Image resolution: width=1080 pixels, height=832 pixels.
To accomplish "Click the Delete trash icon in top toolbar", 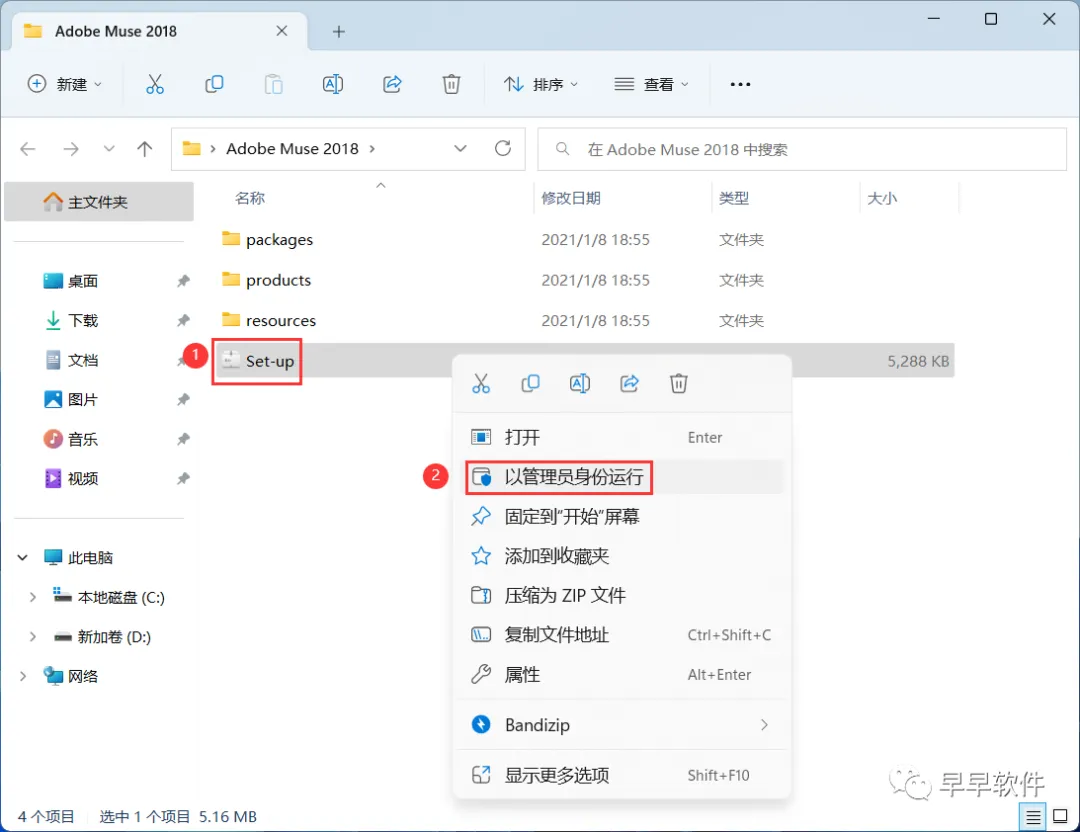I will (451, 84).
